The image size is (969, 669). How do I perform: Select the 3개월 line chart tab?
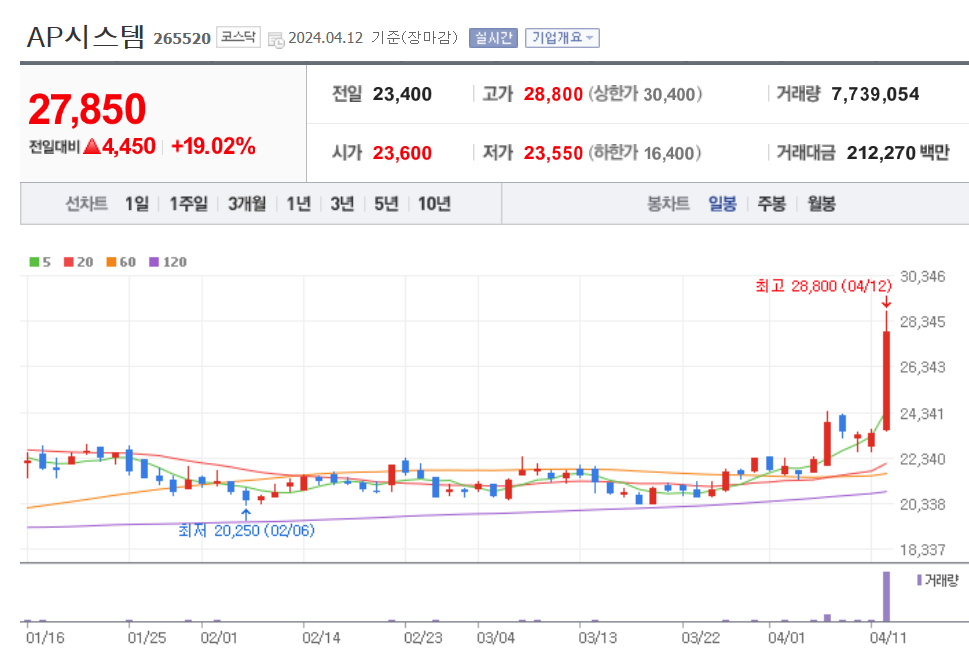coord(247,203)
